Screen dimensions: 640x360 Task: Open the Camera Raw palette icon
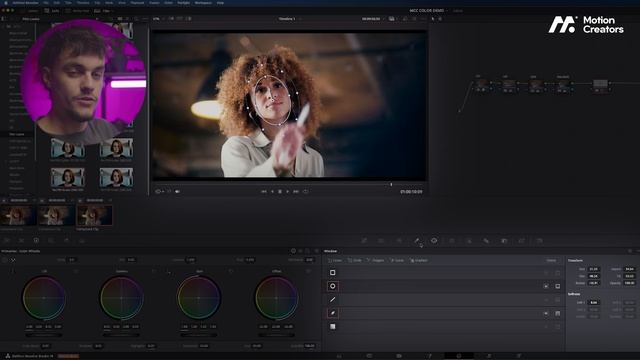tap(7, 241)
